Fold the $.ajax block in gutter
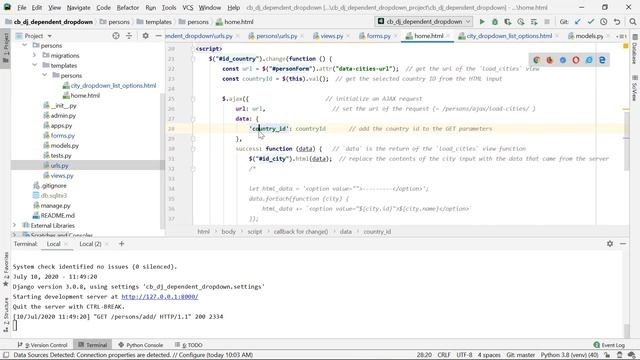The height and width of the screenshot is (360, 640). coord(193,99)
